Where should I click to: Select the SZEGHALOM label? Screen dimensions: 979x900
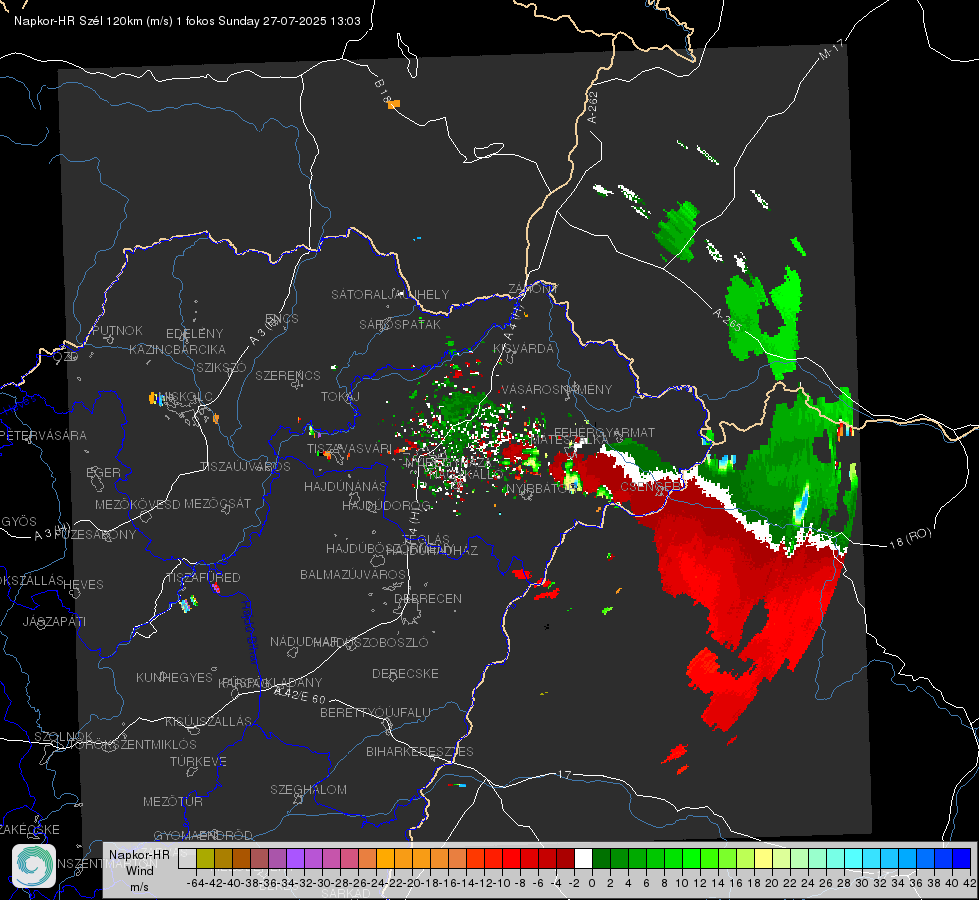point(308,789)
